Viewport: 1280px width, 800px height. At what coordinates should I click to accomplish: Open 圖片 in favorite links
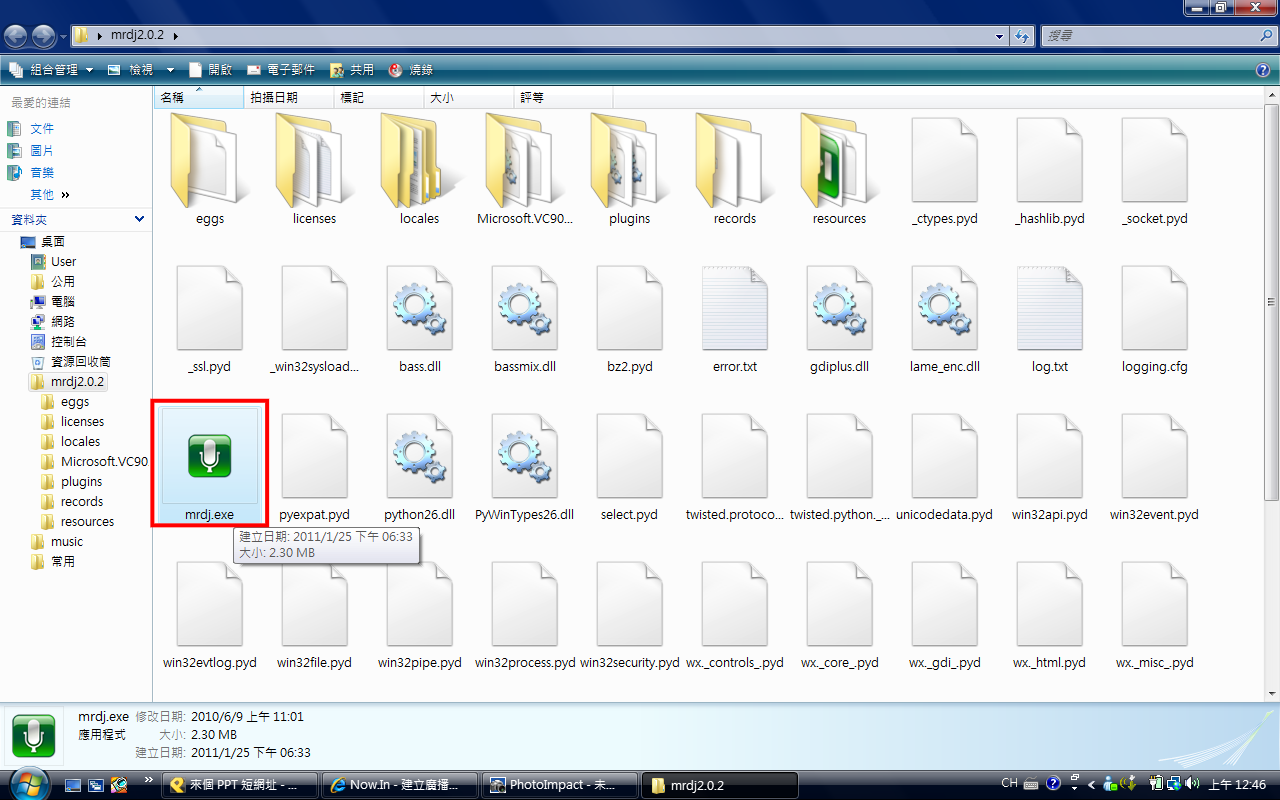[x=42, y=151]
